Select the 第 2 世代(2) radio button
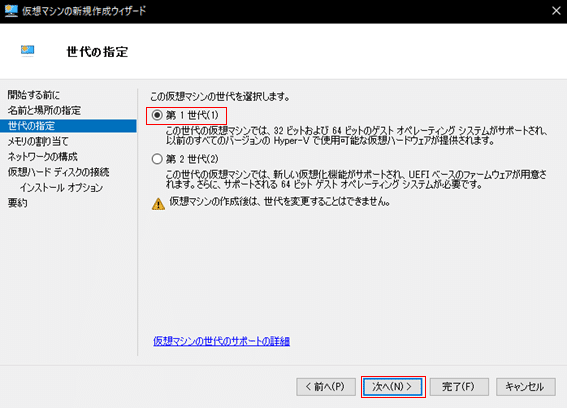 (x=157, y=159)
